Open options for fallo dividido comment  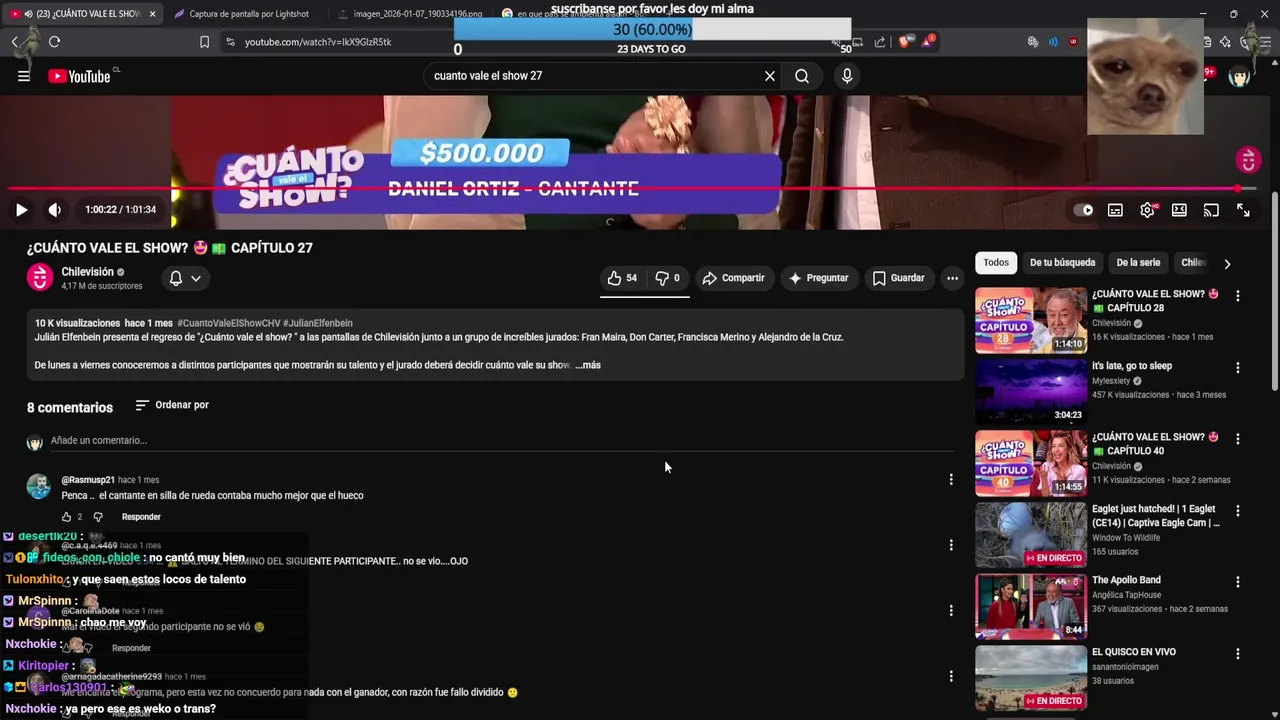pos(950,677)
